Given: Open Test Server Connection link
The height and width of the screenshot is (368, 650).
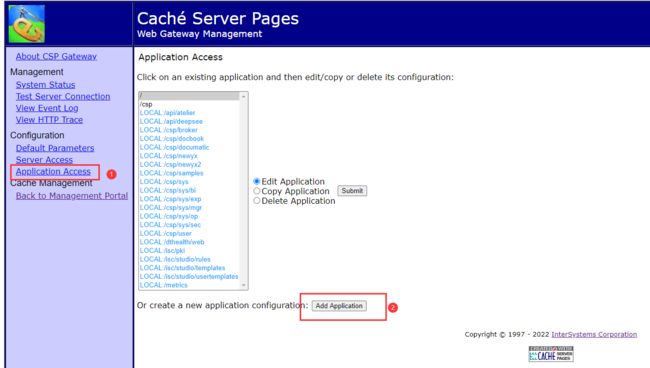Looking at the screenshot, I should click(x=63, y=97).
